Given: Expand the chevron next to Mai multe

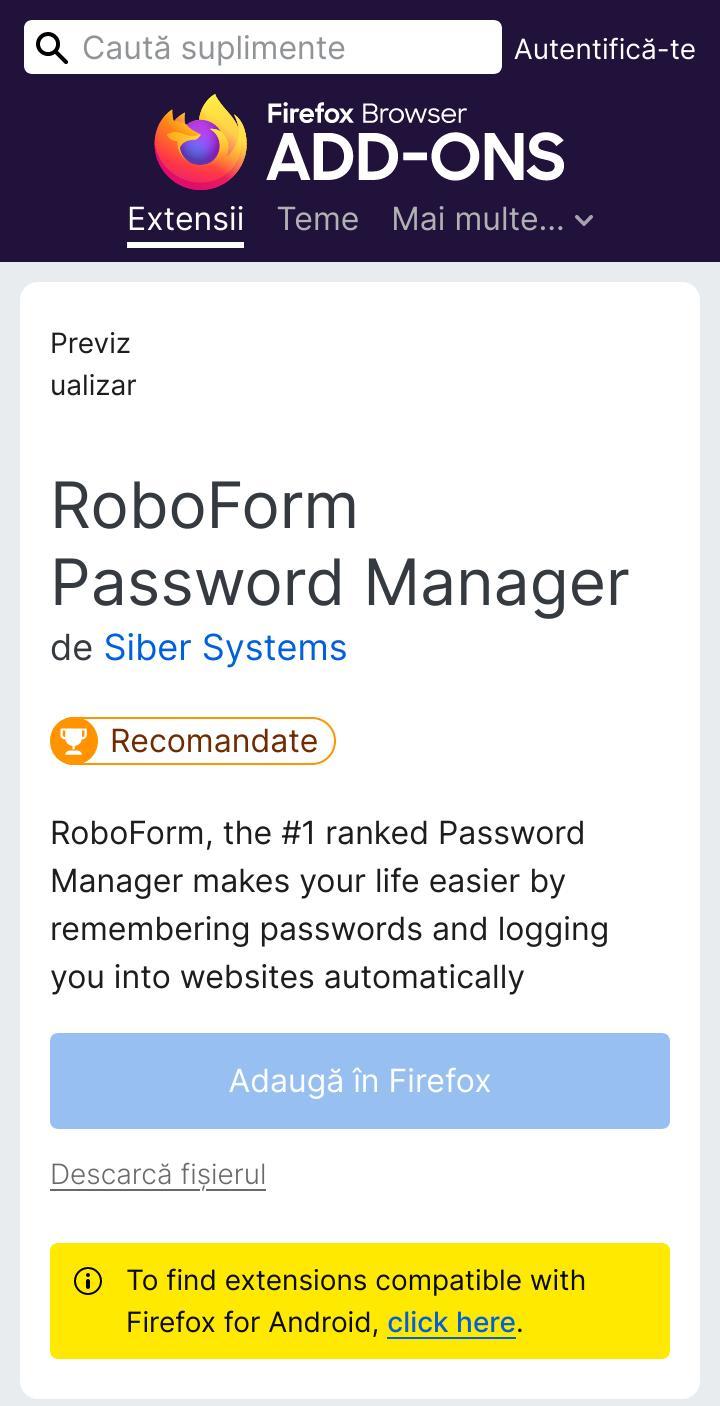Looking at the screenshot, I should point(584,221).
